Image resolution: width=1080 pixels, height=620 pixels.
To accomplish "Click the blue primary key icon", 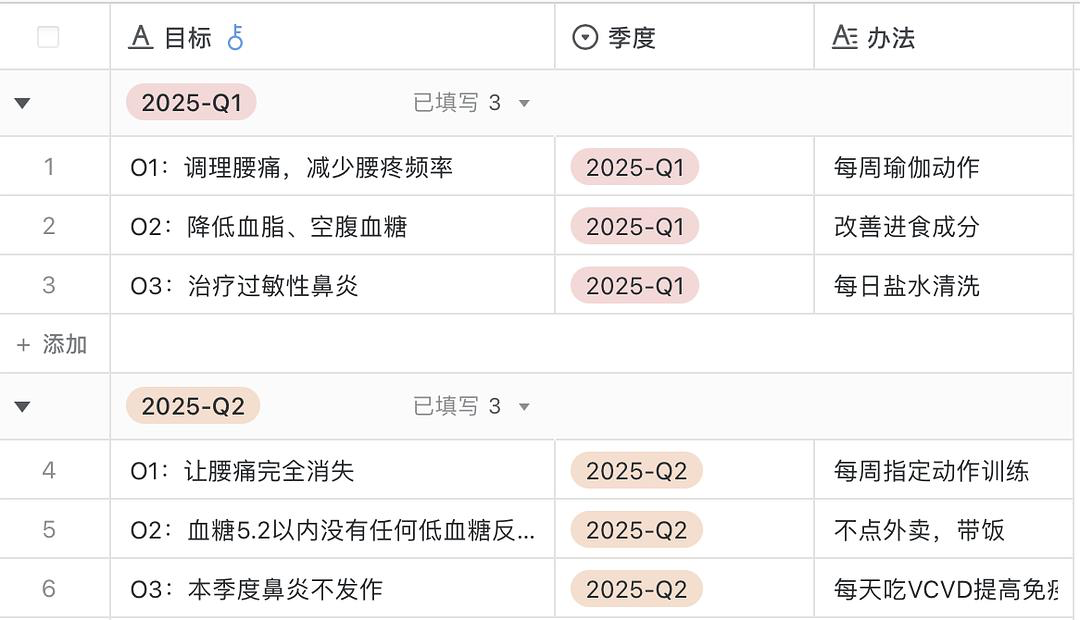I will pos(236,37).
